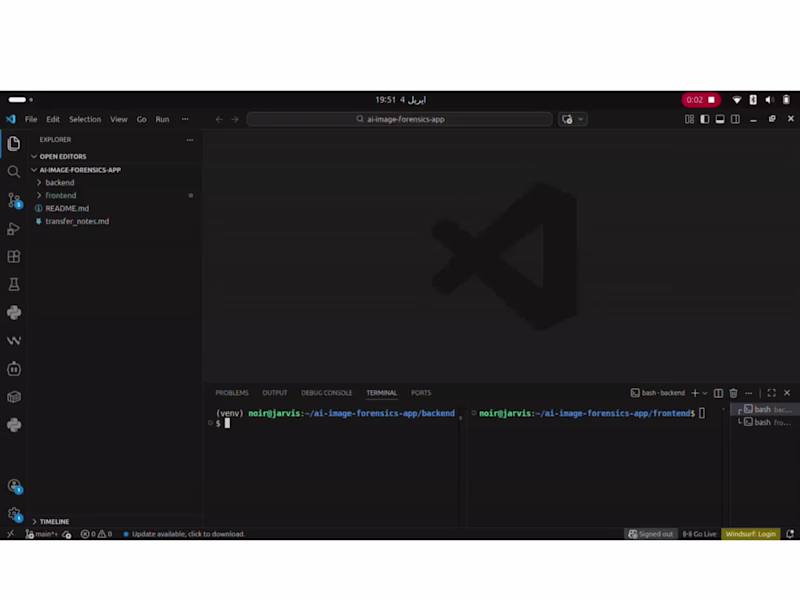Open the new terminal launch profile dropdown

click(x=705, y=393)
